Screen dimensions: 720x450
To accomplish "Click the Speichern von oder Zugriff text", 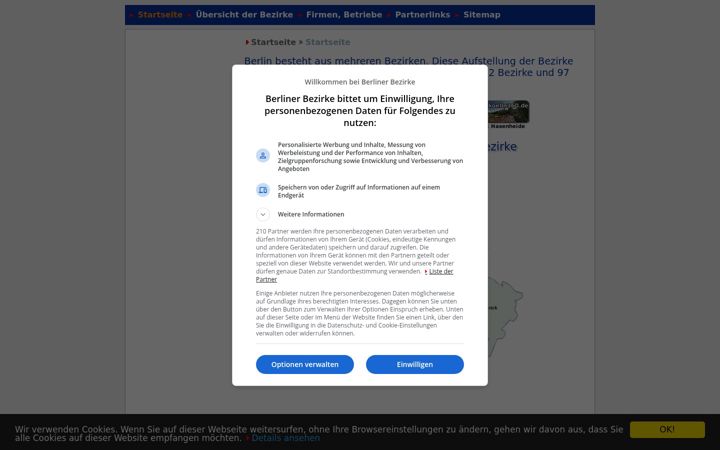I will 359,191.
